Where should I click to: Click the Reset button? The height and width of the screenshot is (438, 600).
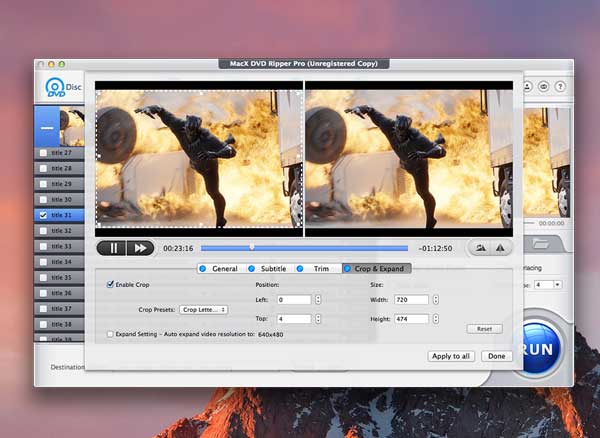(484, 329)
